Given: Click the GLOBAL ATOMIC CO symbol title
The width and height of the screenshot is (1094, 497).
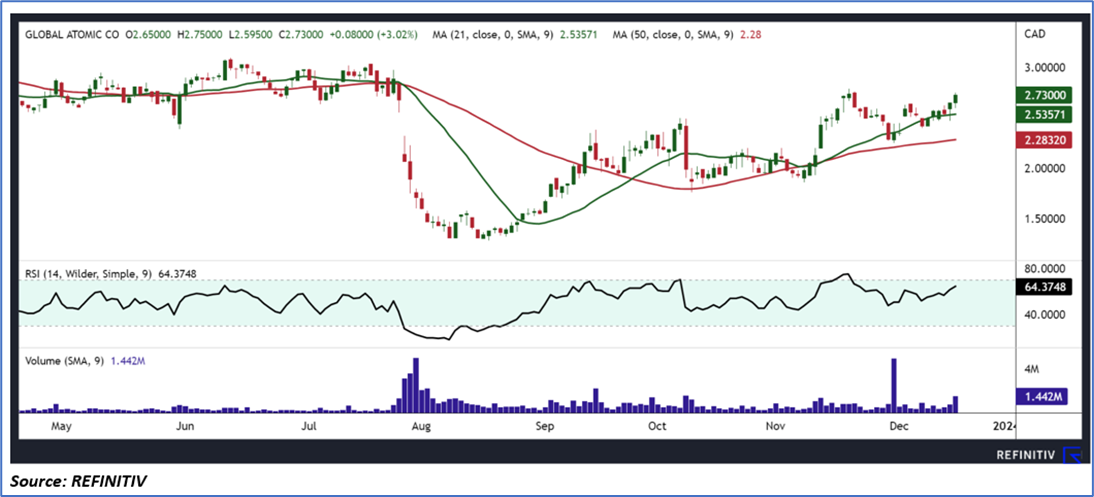Looking at the screenshot, I should 72,34.
